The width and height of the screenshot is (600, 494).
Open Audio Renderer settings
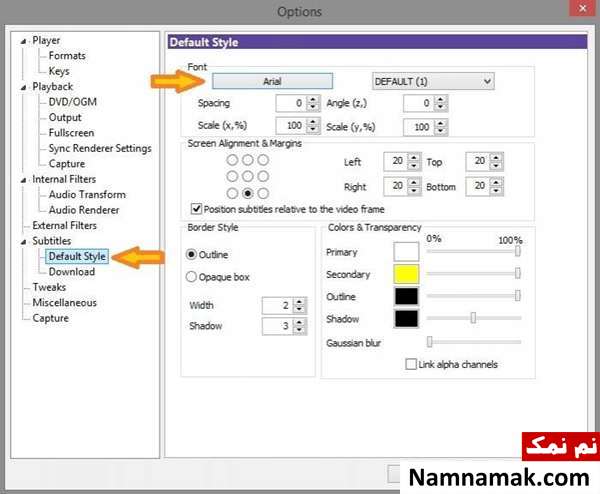(84, 210)
